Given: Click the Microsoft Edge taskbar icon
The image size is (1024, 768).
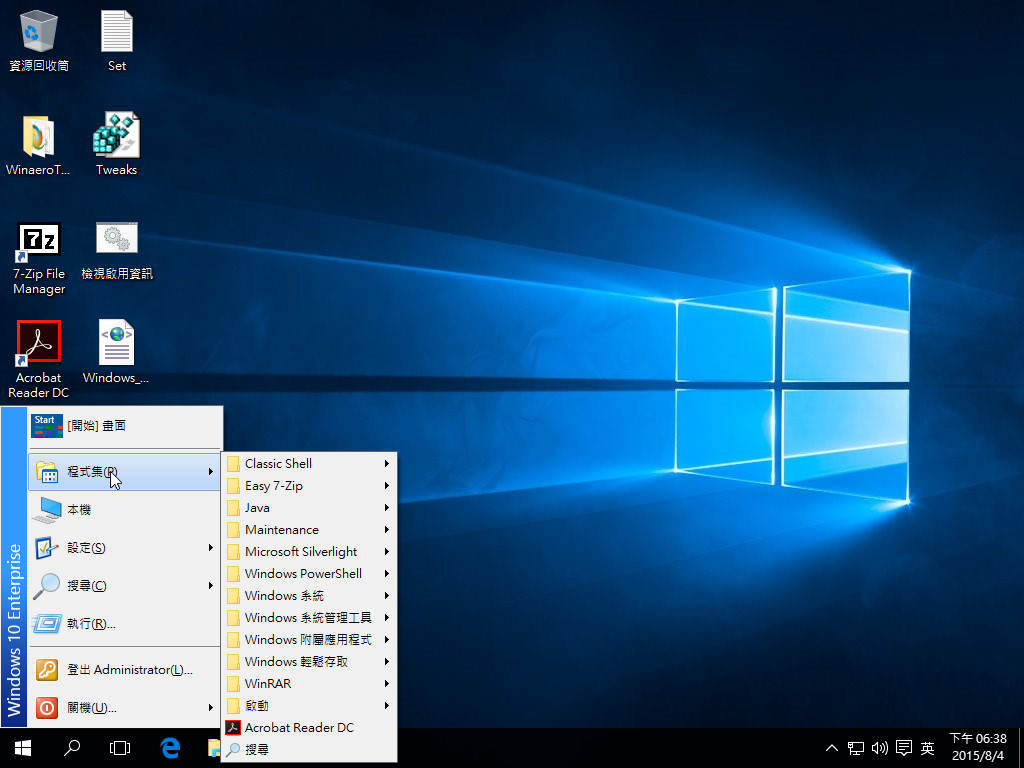Looking at the screenshot, I should point(170,747).
